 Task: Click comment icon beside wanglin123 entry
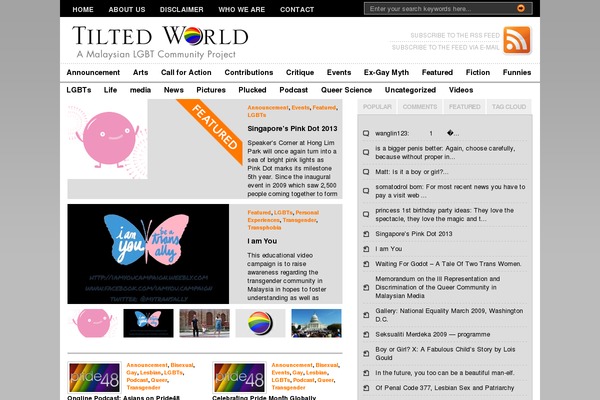click(x=366, y=133)
